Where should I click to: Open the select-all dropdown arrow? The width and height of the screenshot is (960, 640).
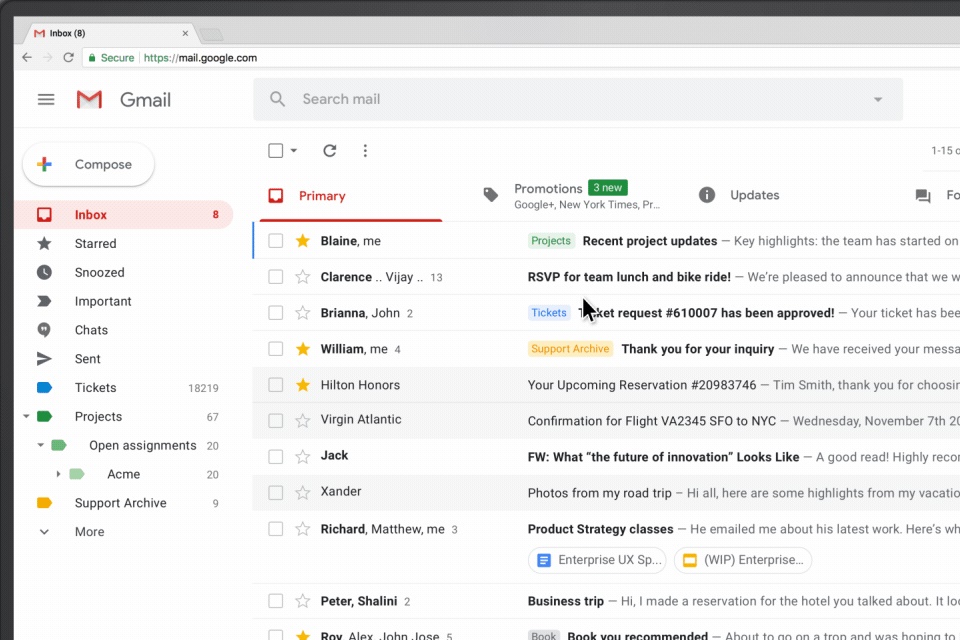pos(294,151)
